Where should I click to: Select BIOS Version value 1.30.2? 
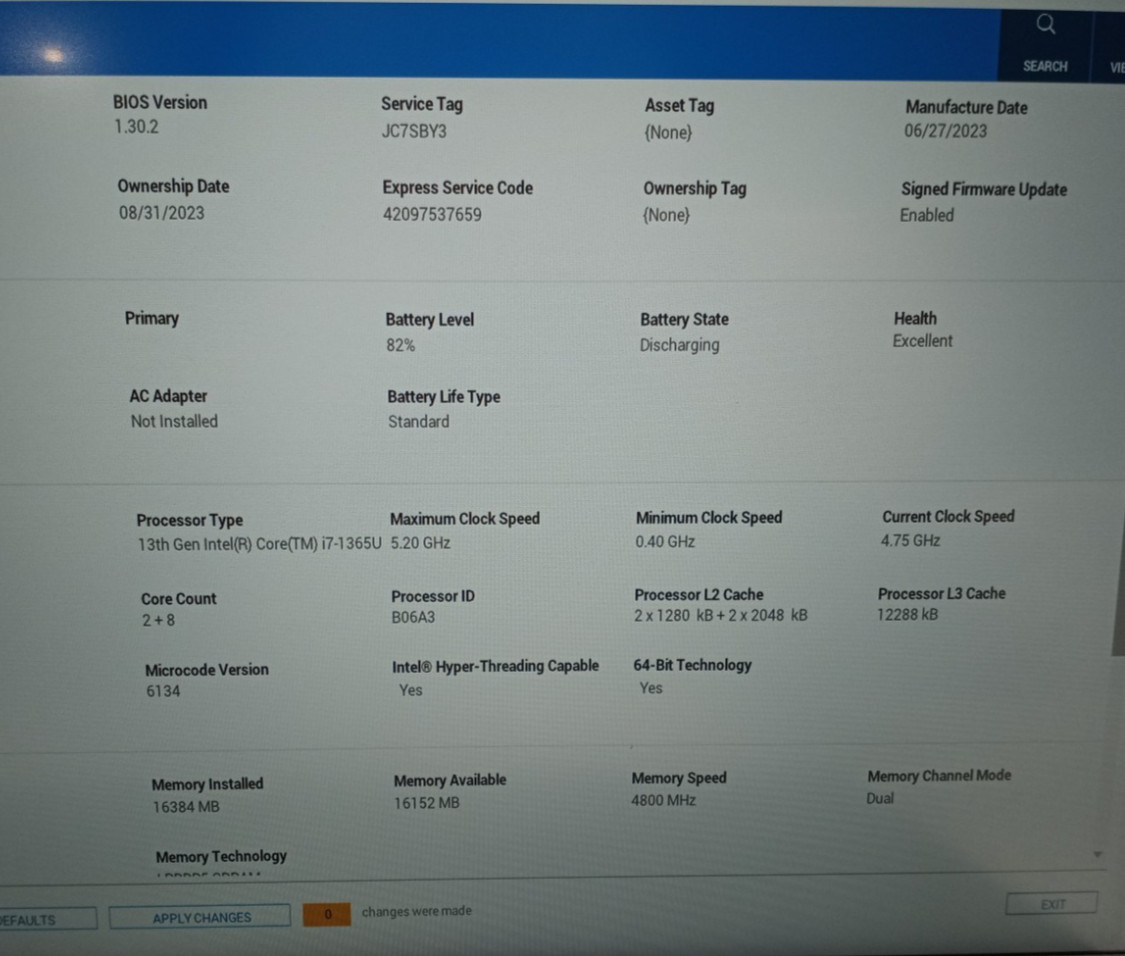pos(136,127)
